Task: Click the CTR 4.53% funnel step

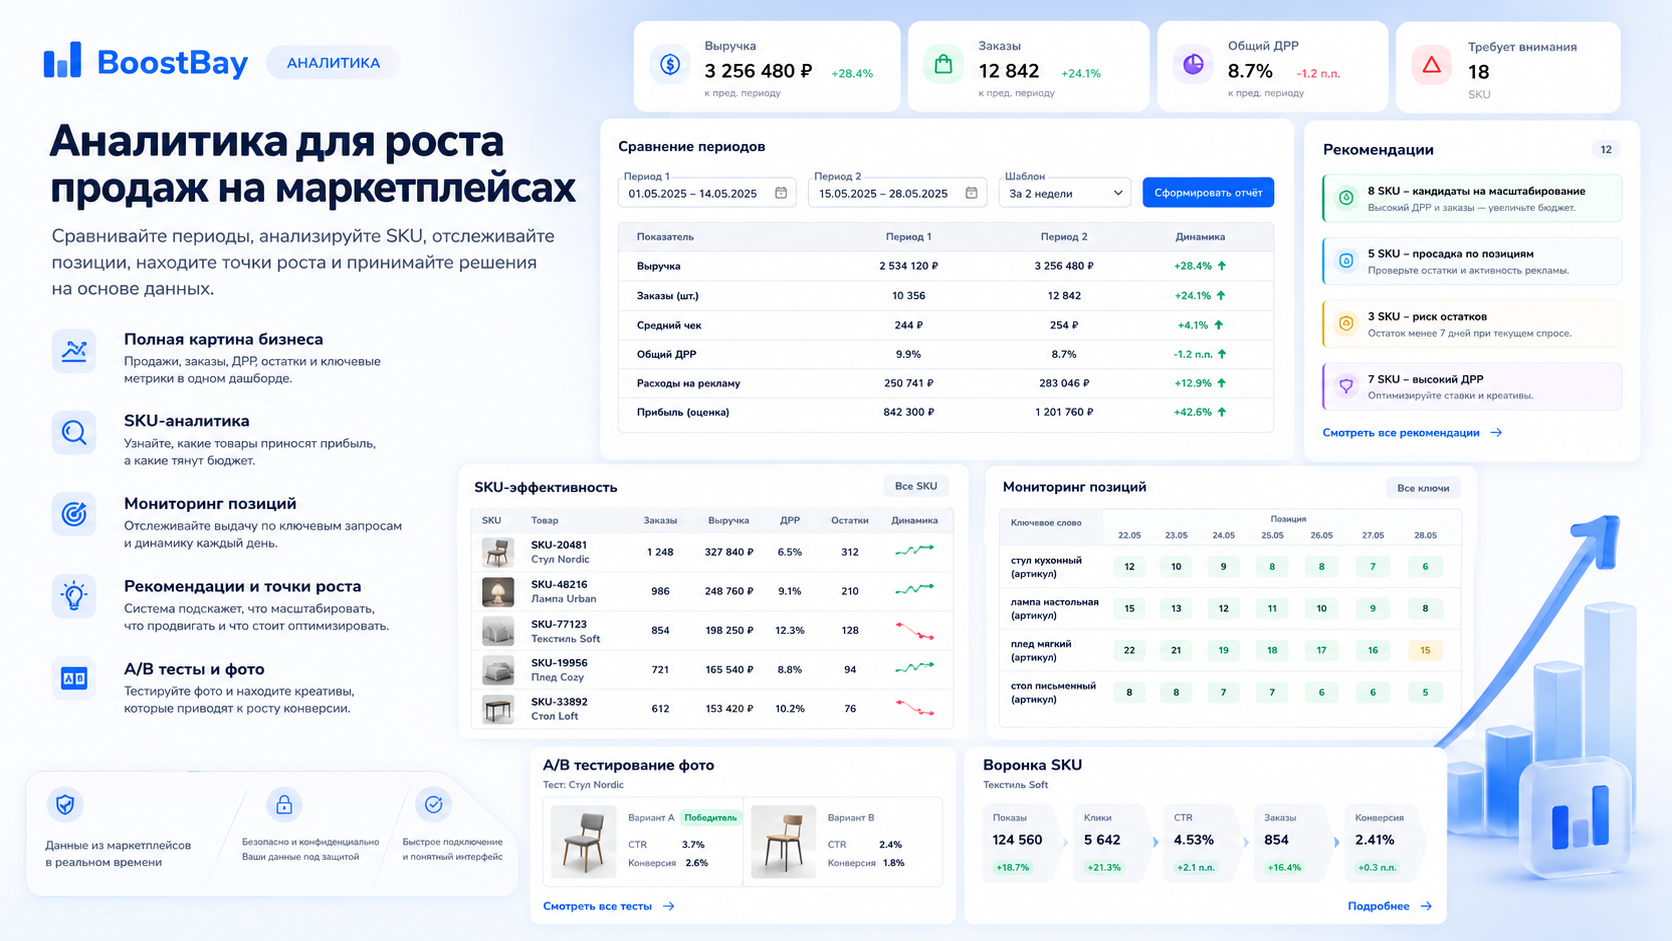Action: pos(1203,842)
